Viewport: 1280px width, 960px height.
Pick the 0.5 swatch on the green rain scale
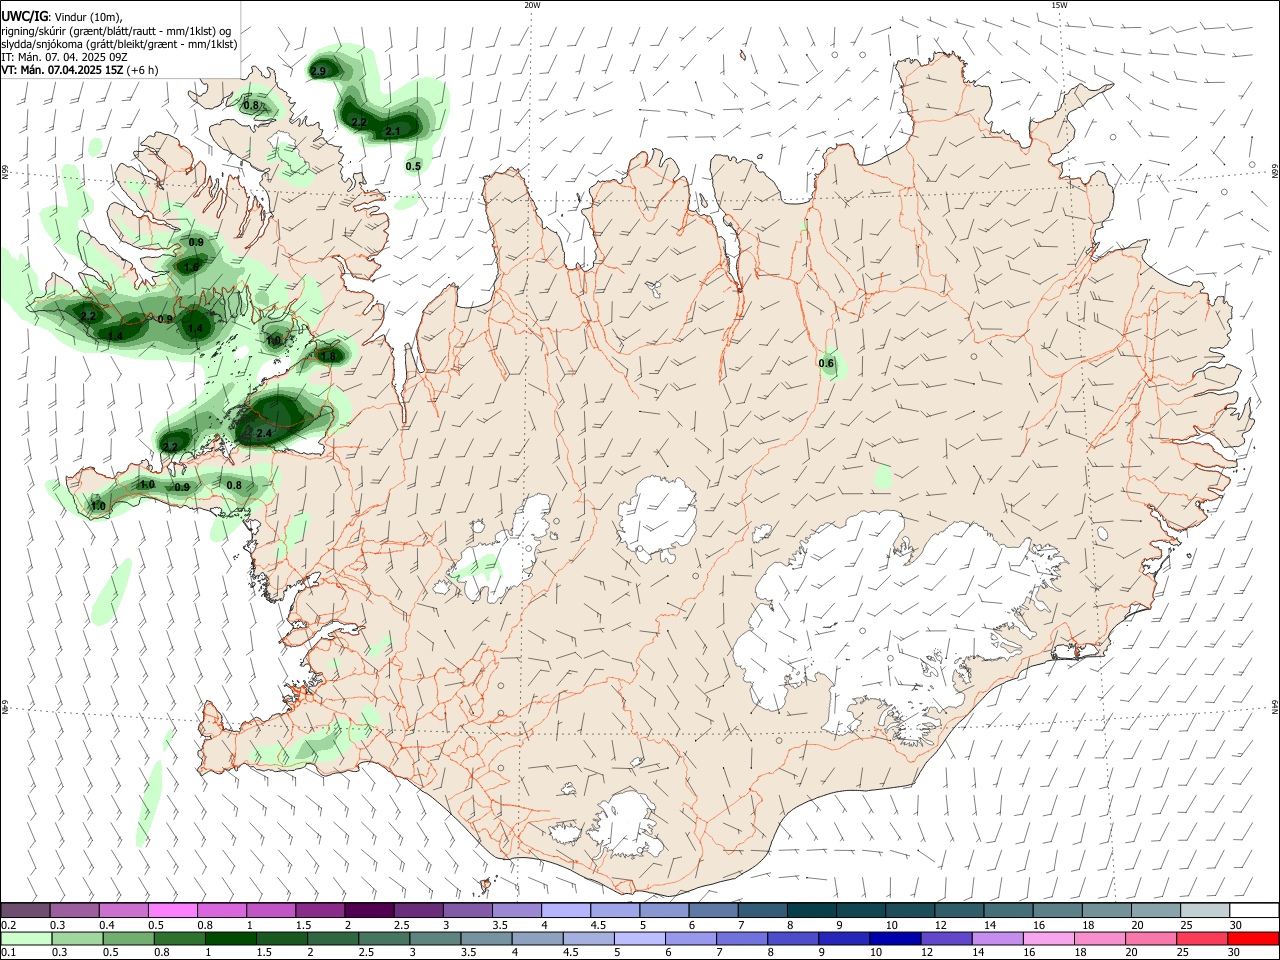[129, 938]
